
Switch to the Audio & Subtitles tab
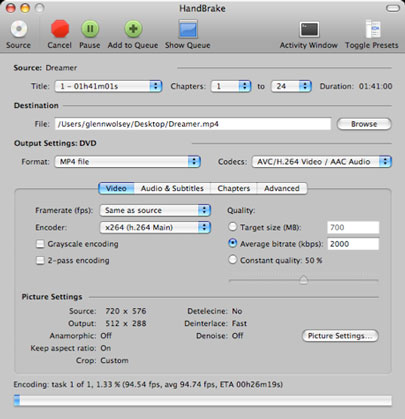click(x=172, y=188)
